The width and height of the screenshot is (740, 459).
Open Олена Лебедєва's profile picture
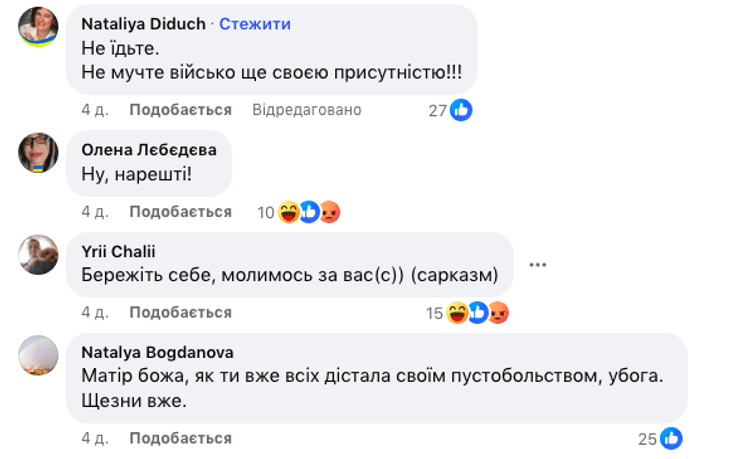(39, 152)
